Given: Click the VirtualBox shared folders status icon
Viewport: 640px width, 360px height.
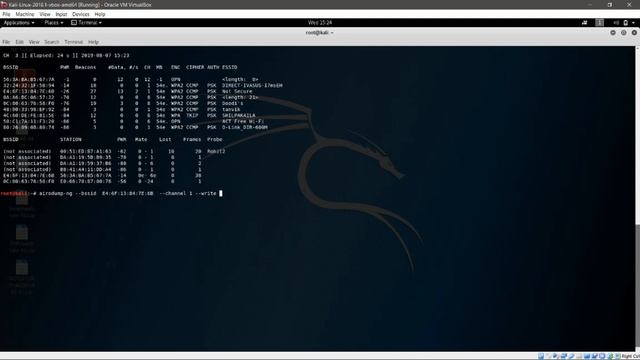Looking at the screenshot, I should pos(579,356).
